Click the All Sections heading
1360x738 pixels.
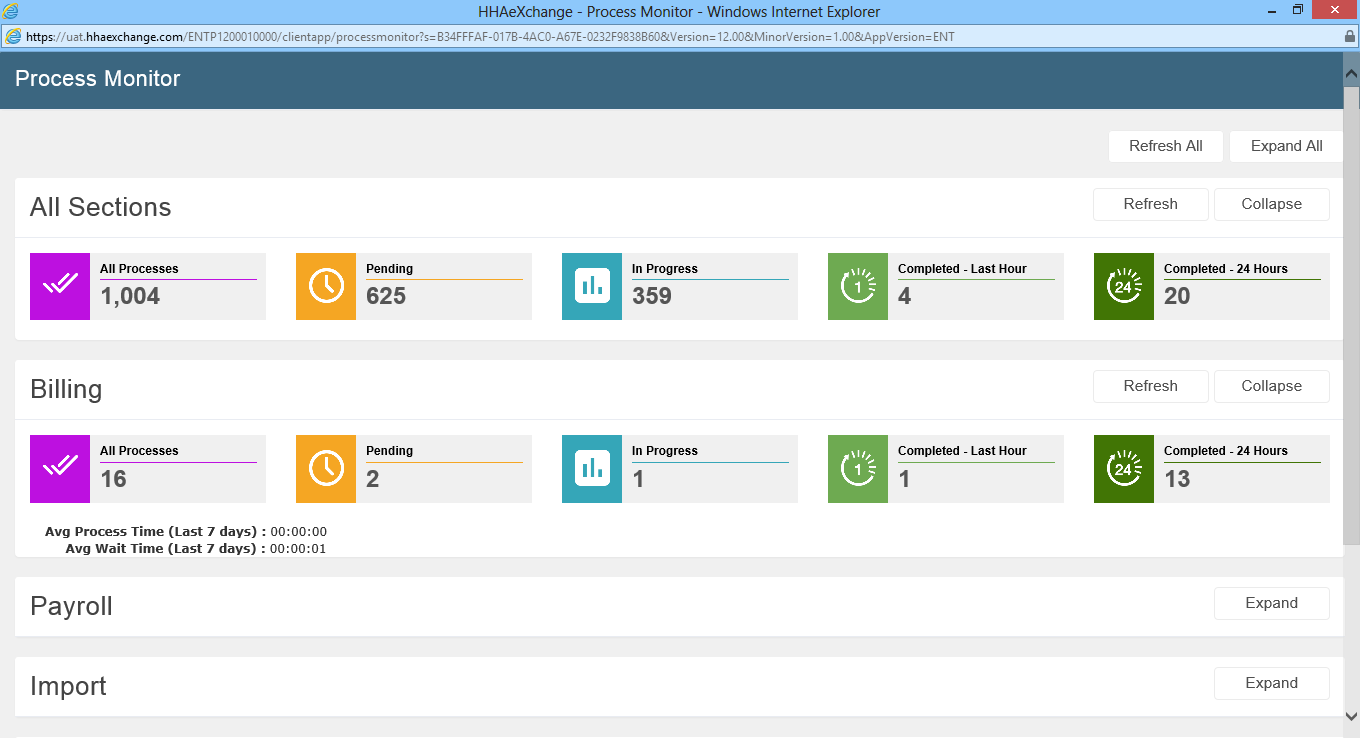point(100,207)
